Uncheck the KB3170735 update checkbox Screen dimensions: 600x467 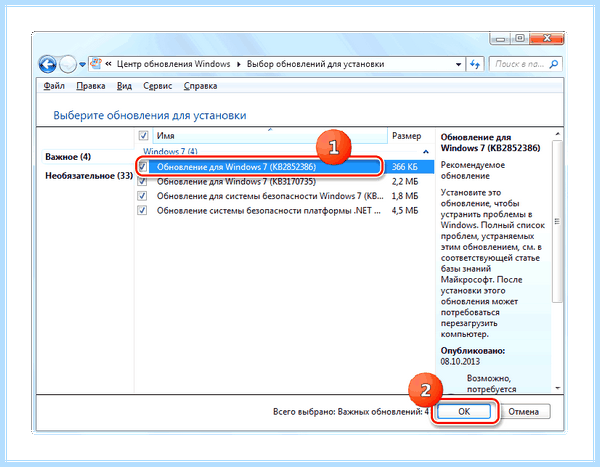tap(142, 181)
